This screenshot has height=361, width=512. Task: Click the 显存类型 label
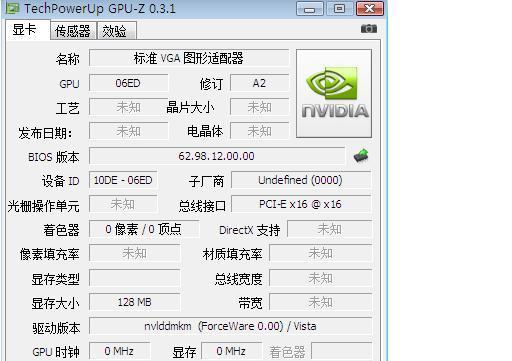55,279
